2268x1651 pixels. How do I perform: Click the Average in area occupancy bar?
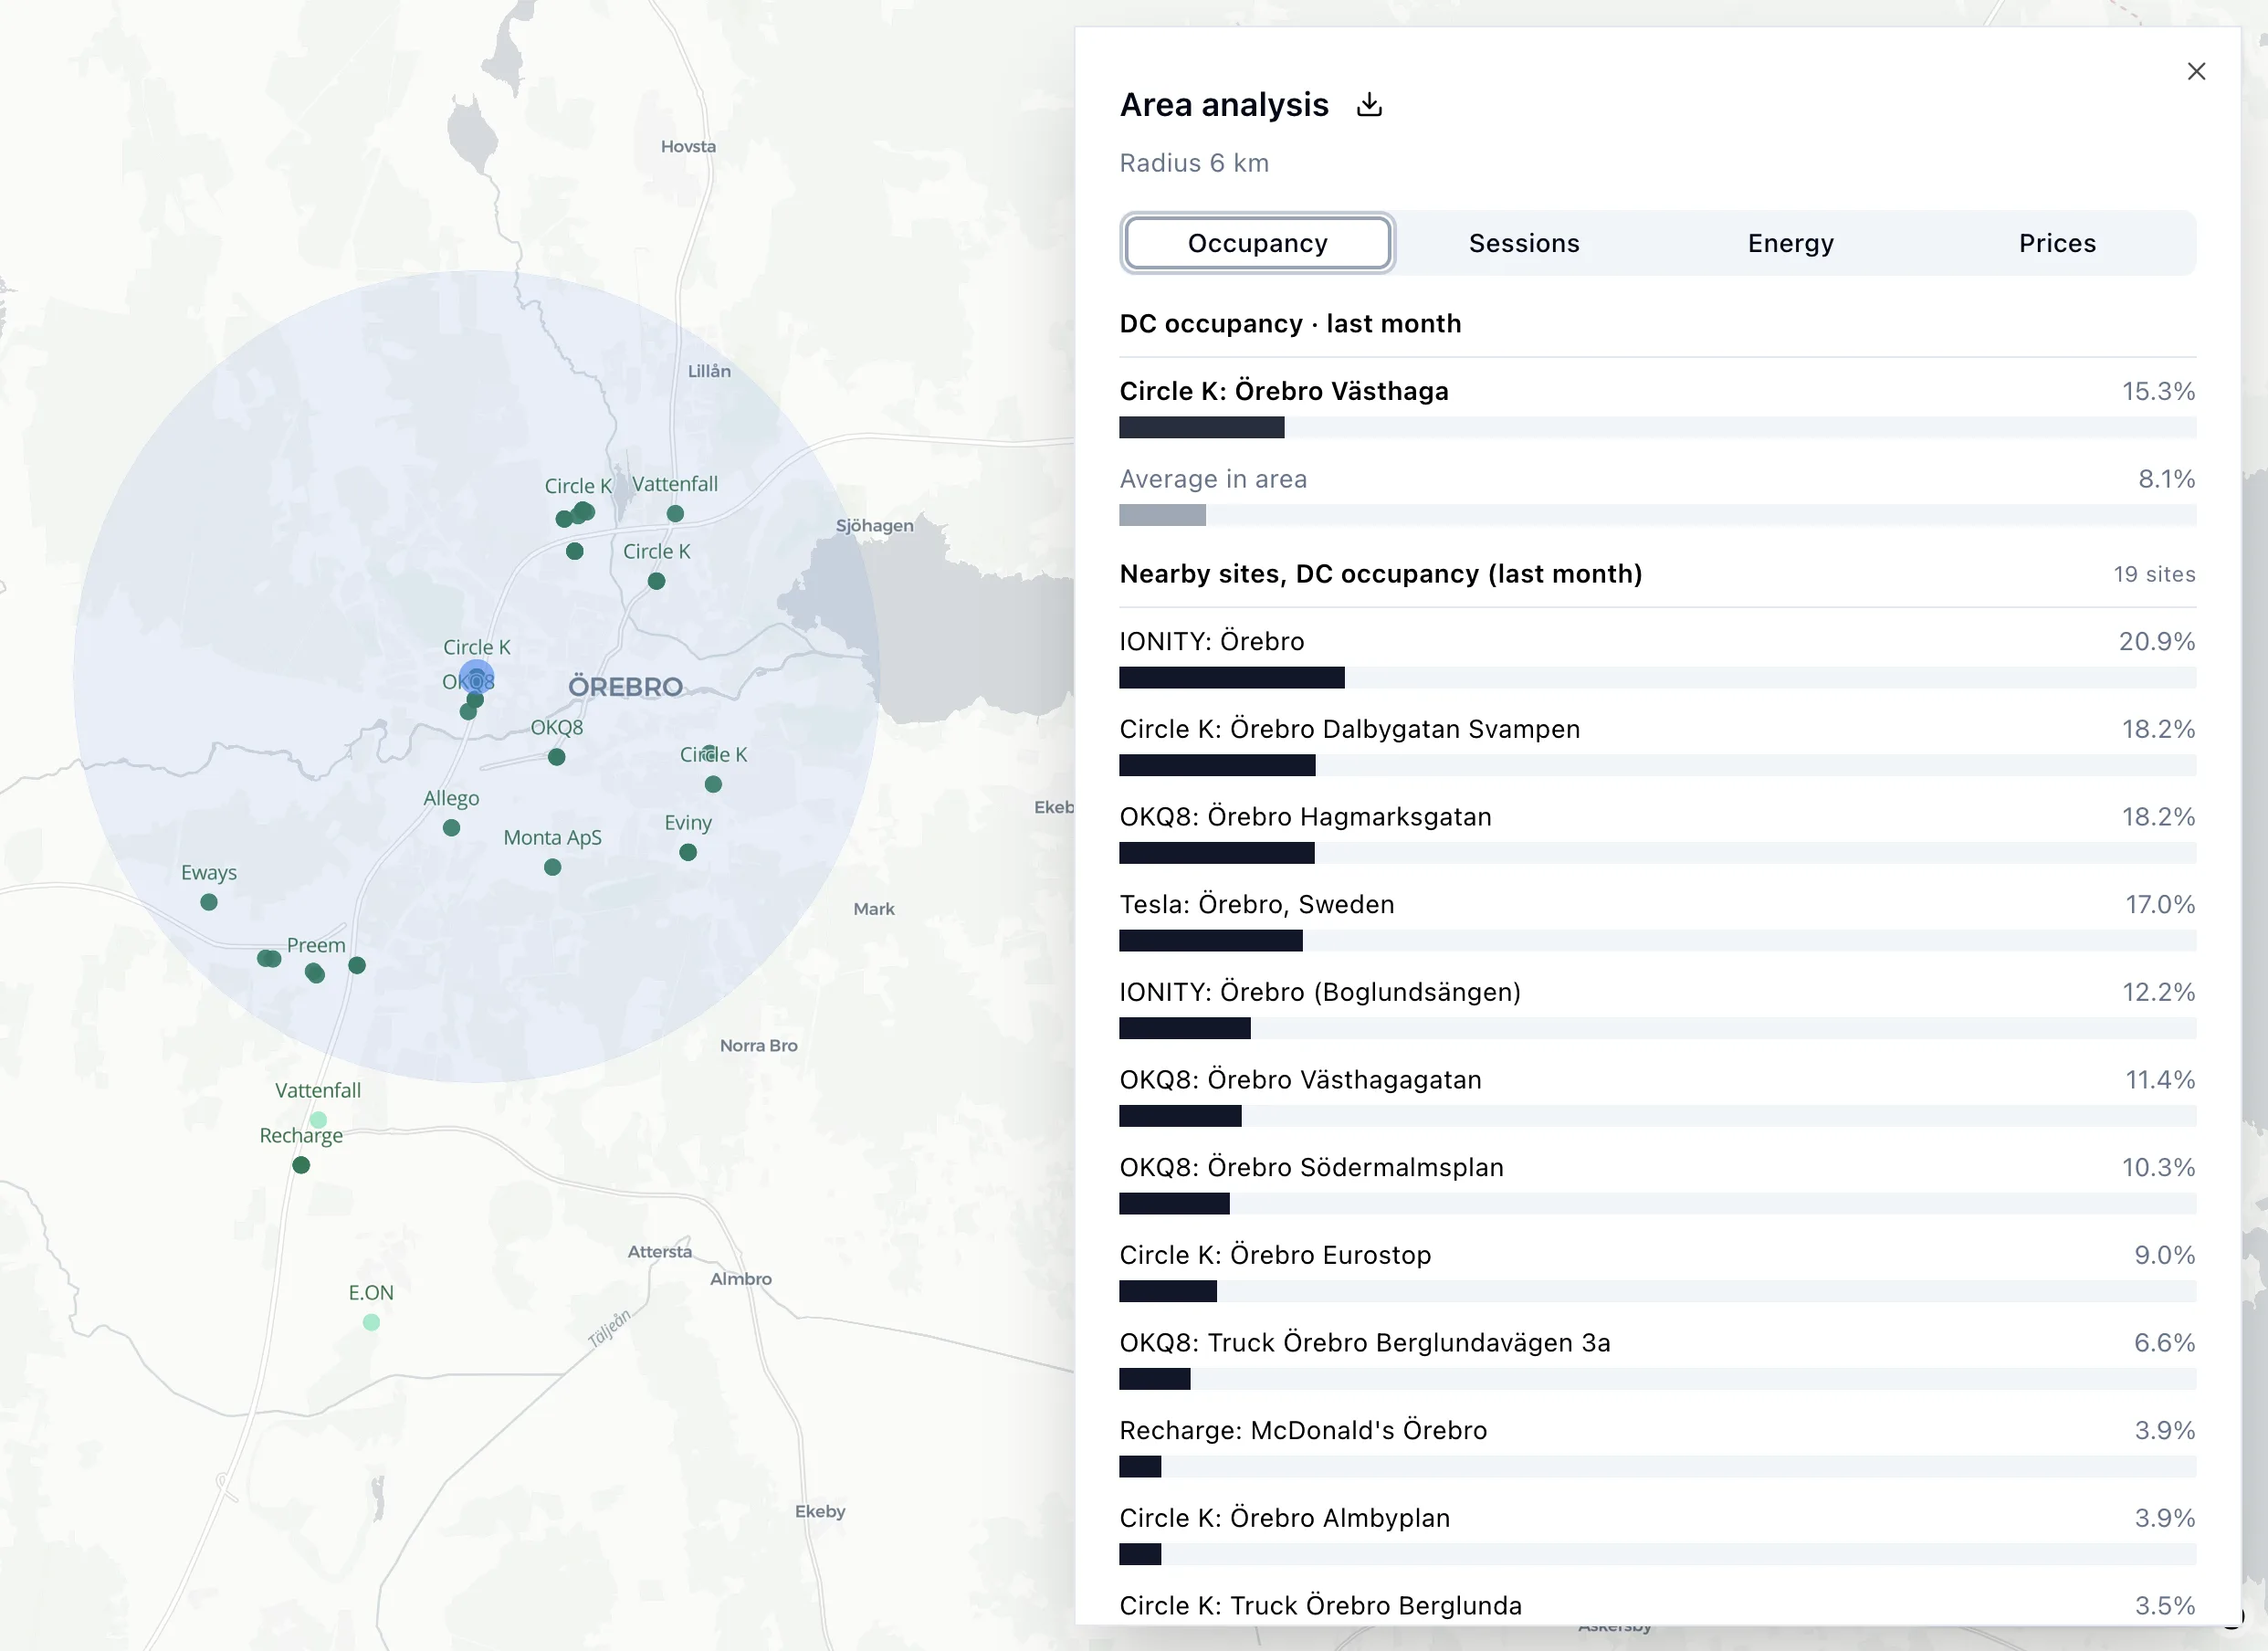point(1658,515)
